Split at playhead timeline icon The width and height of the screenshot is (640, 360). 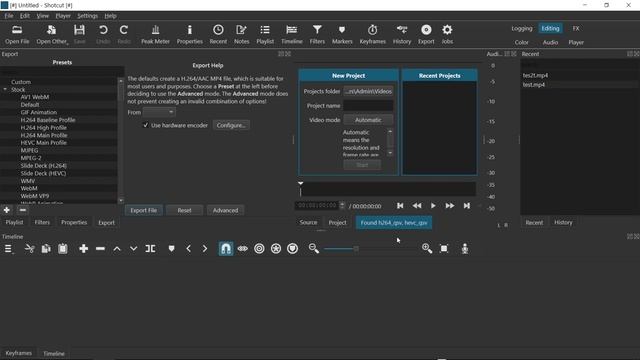[x=150, y=249]
